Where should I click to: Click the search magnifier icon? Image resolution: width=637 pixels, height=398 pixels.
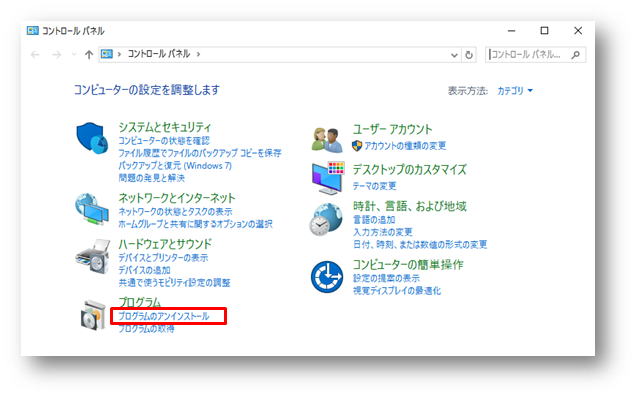[575, 55]
